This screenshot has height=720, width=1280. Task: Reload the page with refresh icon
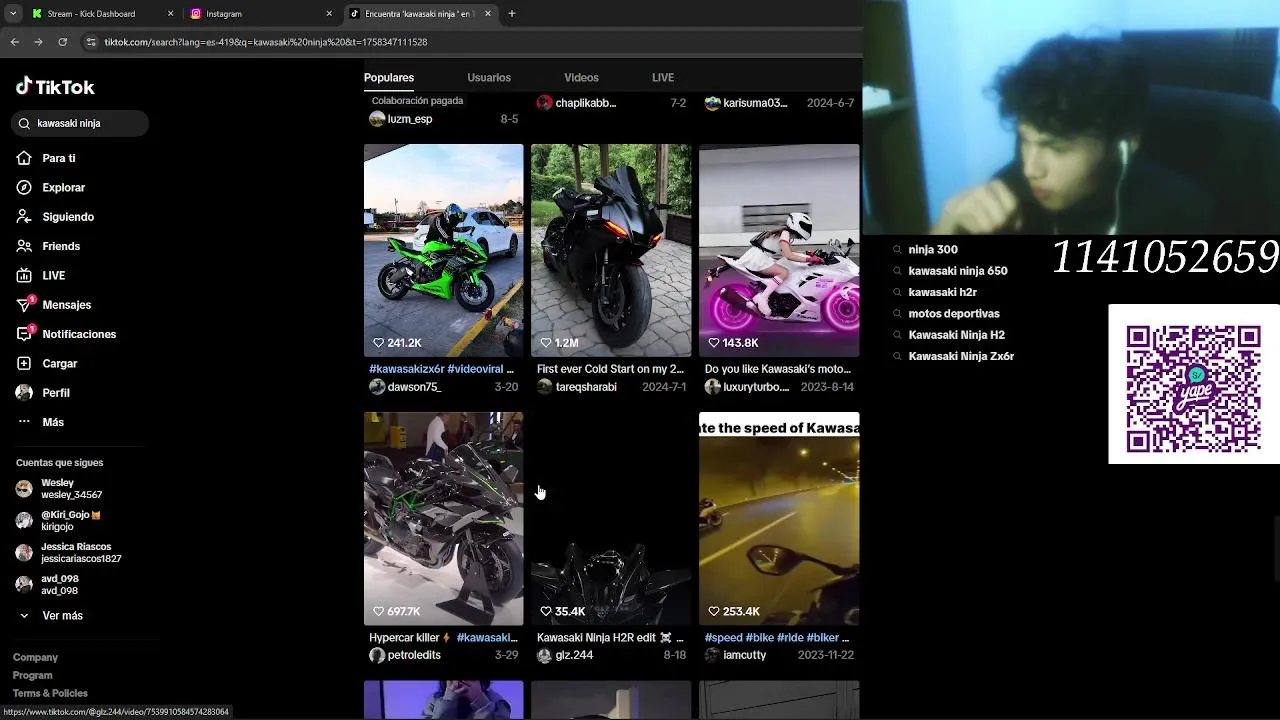pyautogui.click(x=62, y=42)
